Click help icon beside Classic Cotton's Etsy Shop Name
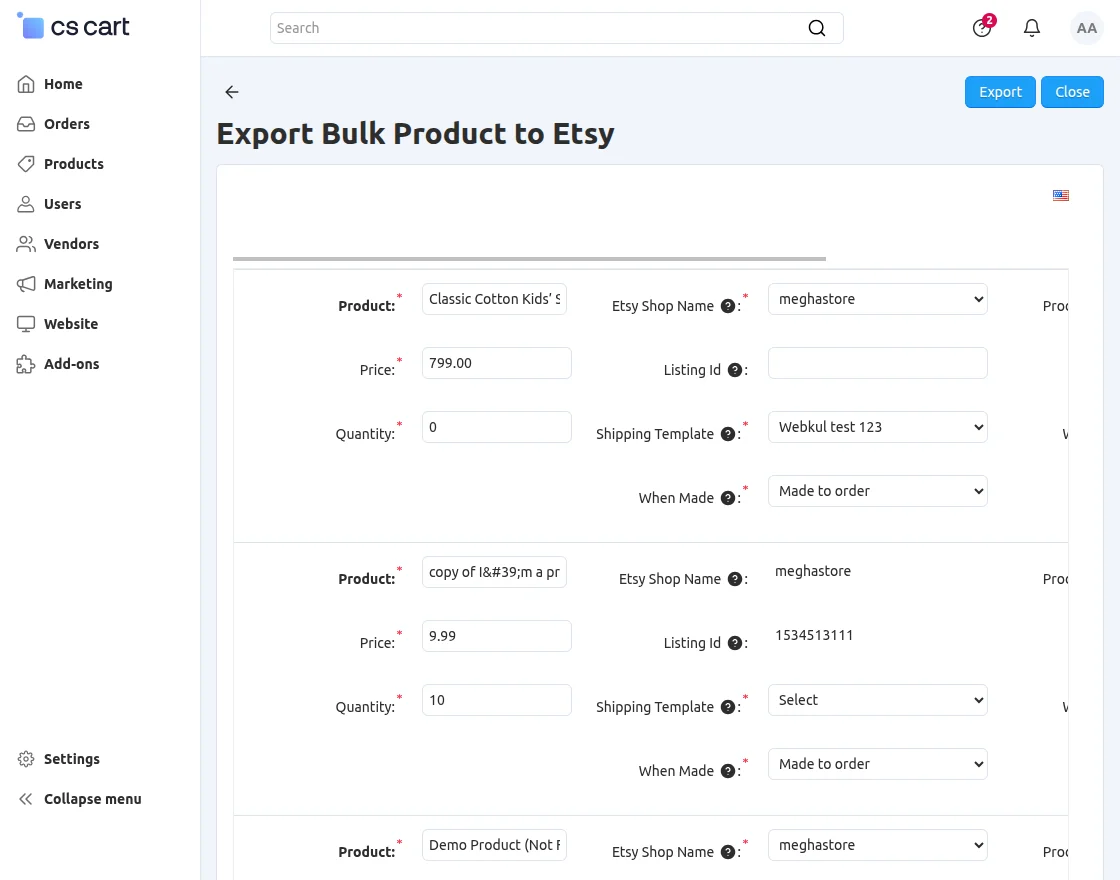 (x=728, y=306)
